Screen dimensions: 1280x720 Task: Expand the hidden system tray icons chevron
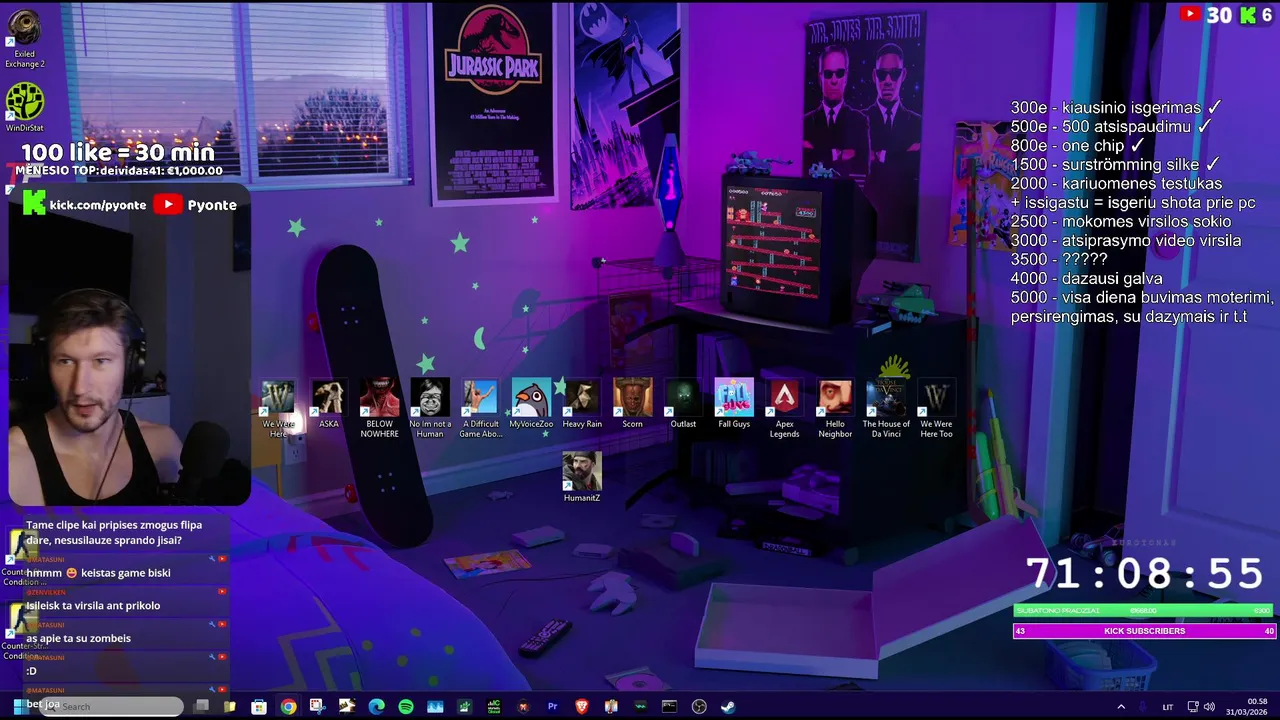coord(1120,707)
